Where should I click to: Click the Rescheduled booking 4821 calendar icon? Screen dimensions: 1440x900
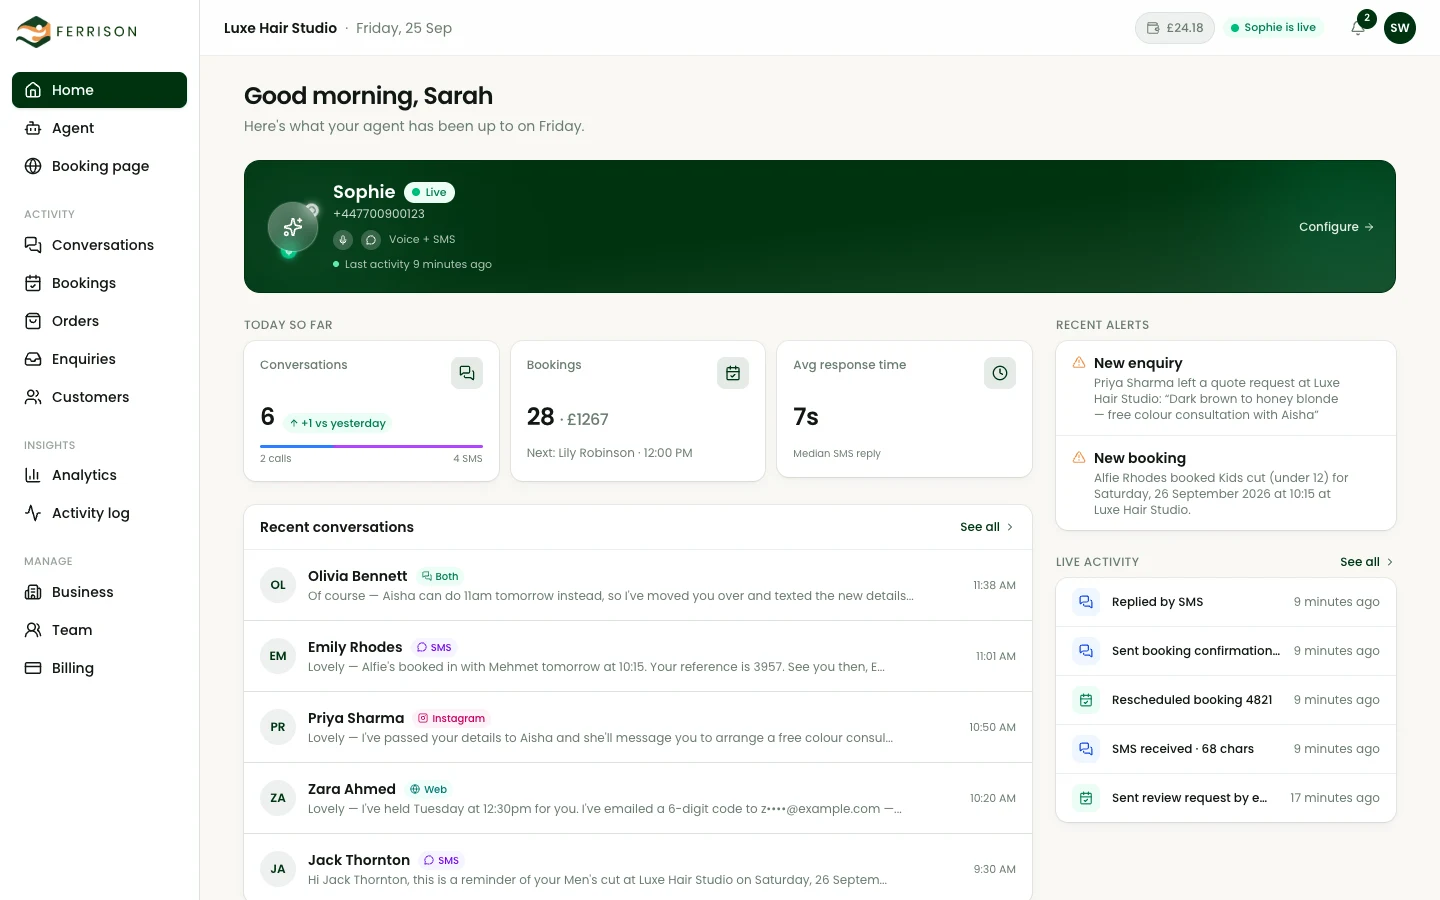[x=1086, y=700]
